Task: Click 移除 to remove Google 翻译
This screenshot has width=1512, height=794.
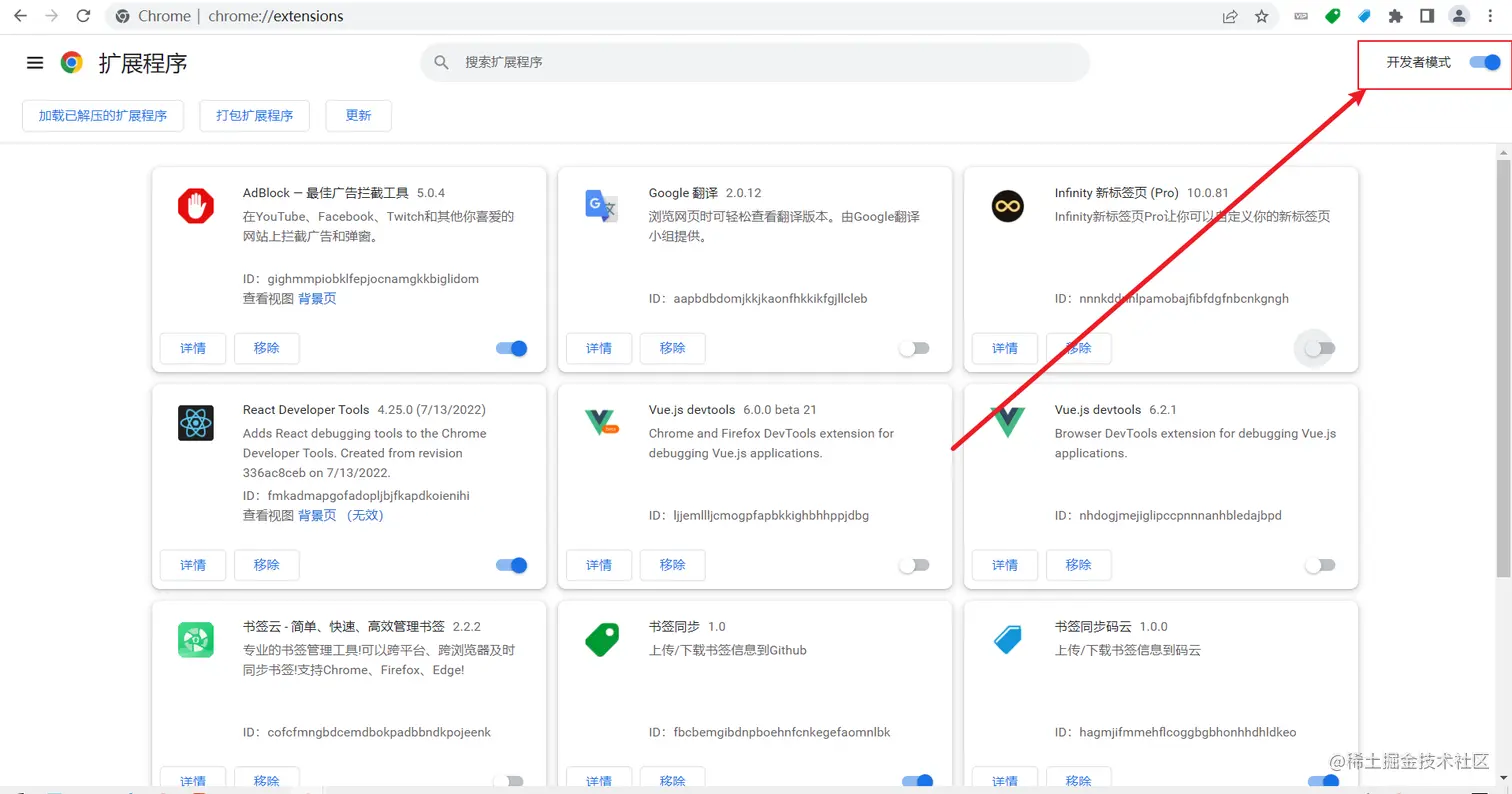Action: 673,348
